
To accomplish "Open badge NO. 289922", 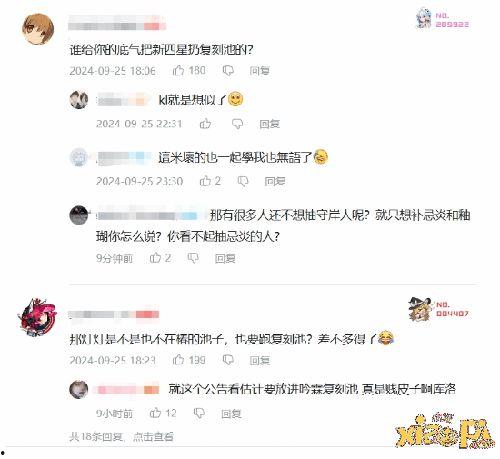I will [442, 19].
